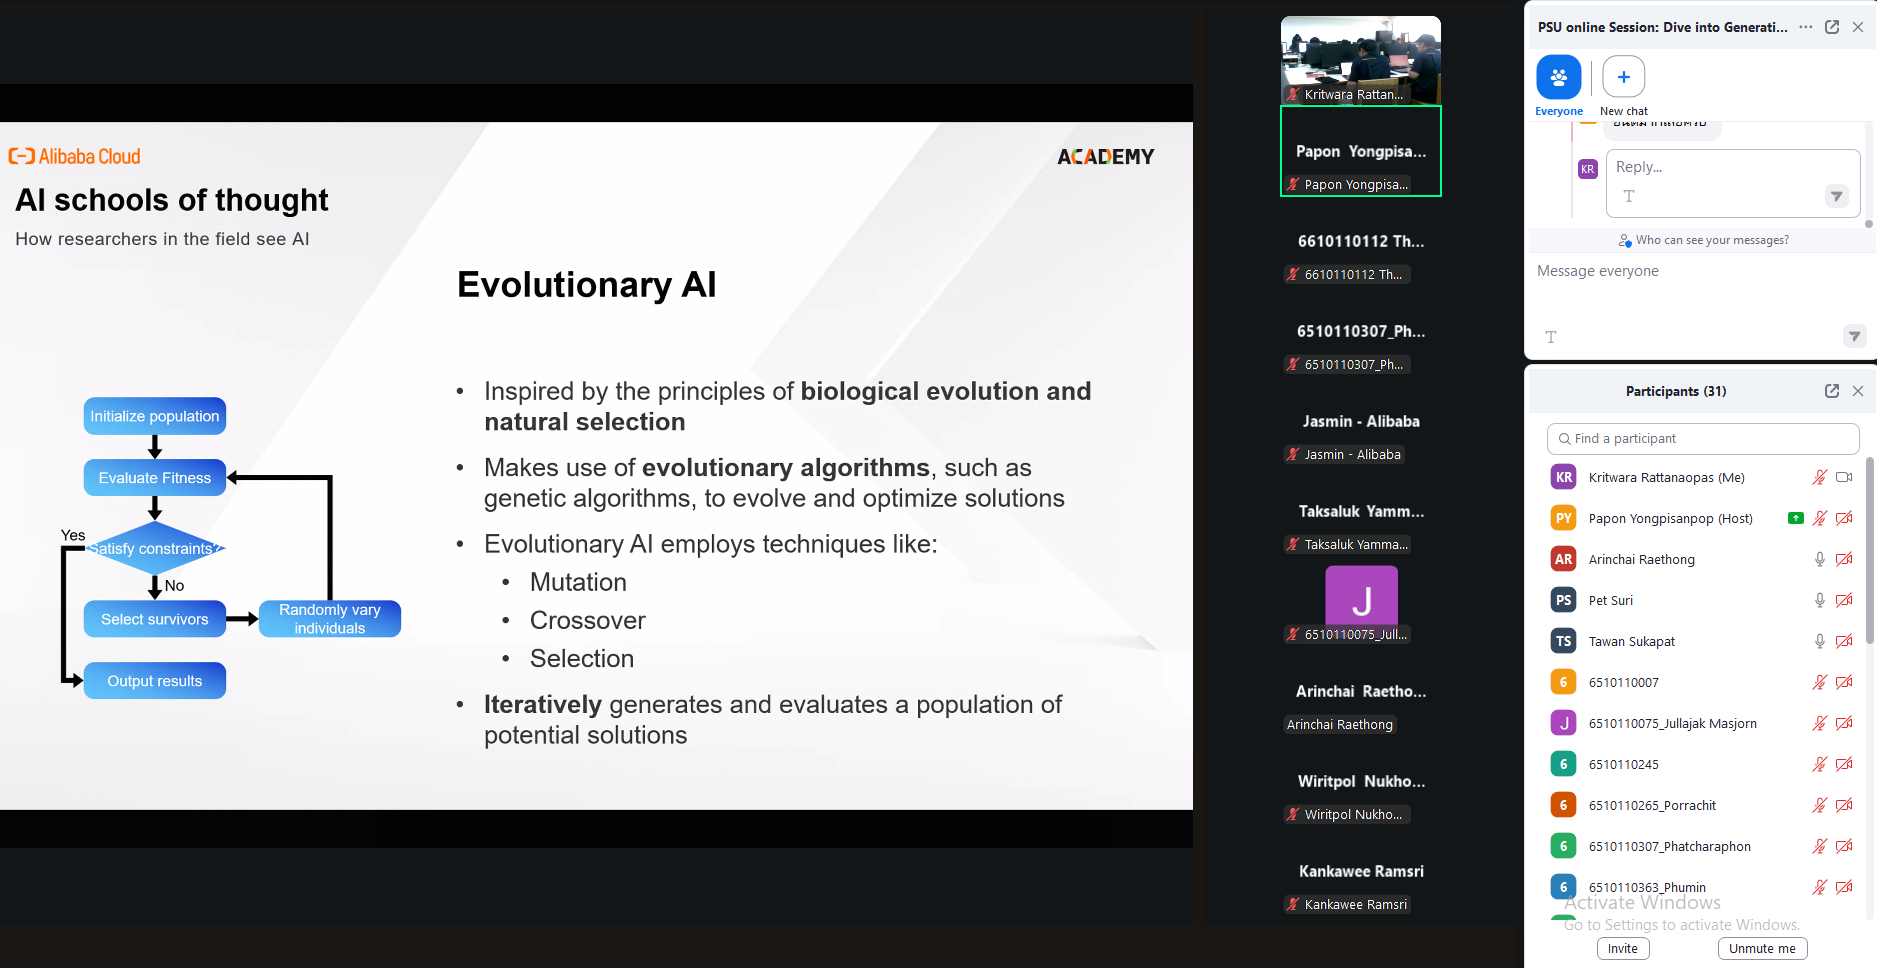Click the participants list scrollbar
Viewport: 1877px width, 968px height.
1870,550
